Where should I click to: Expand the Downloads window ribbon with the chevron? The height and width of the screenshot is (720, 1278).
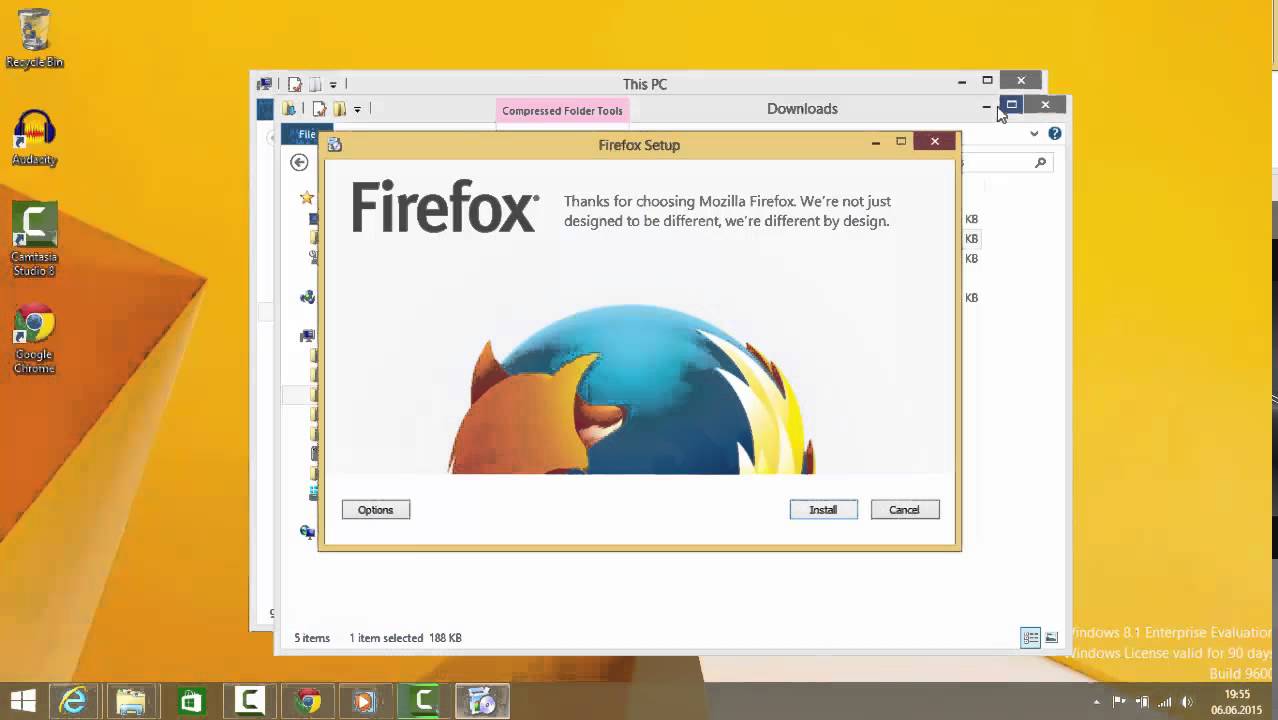[1034, 133]
